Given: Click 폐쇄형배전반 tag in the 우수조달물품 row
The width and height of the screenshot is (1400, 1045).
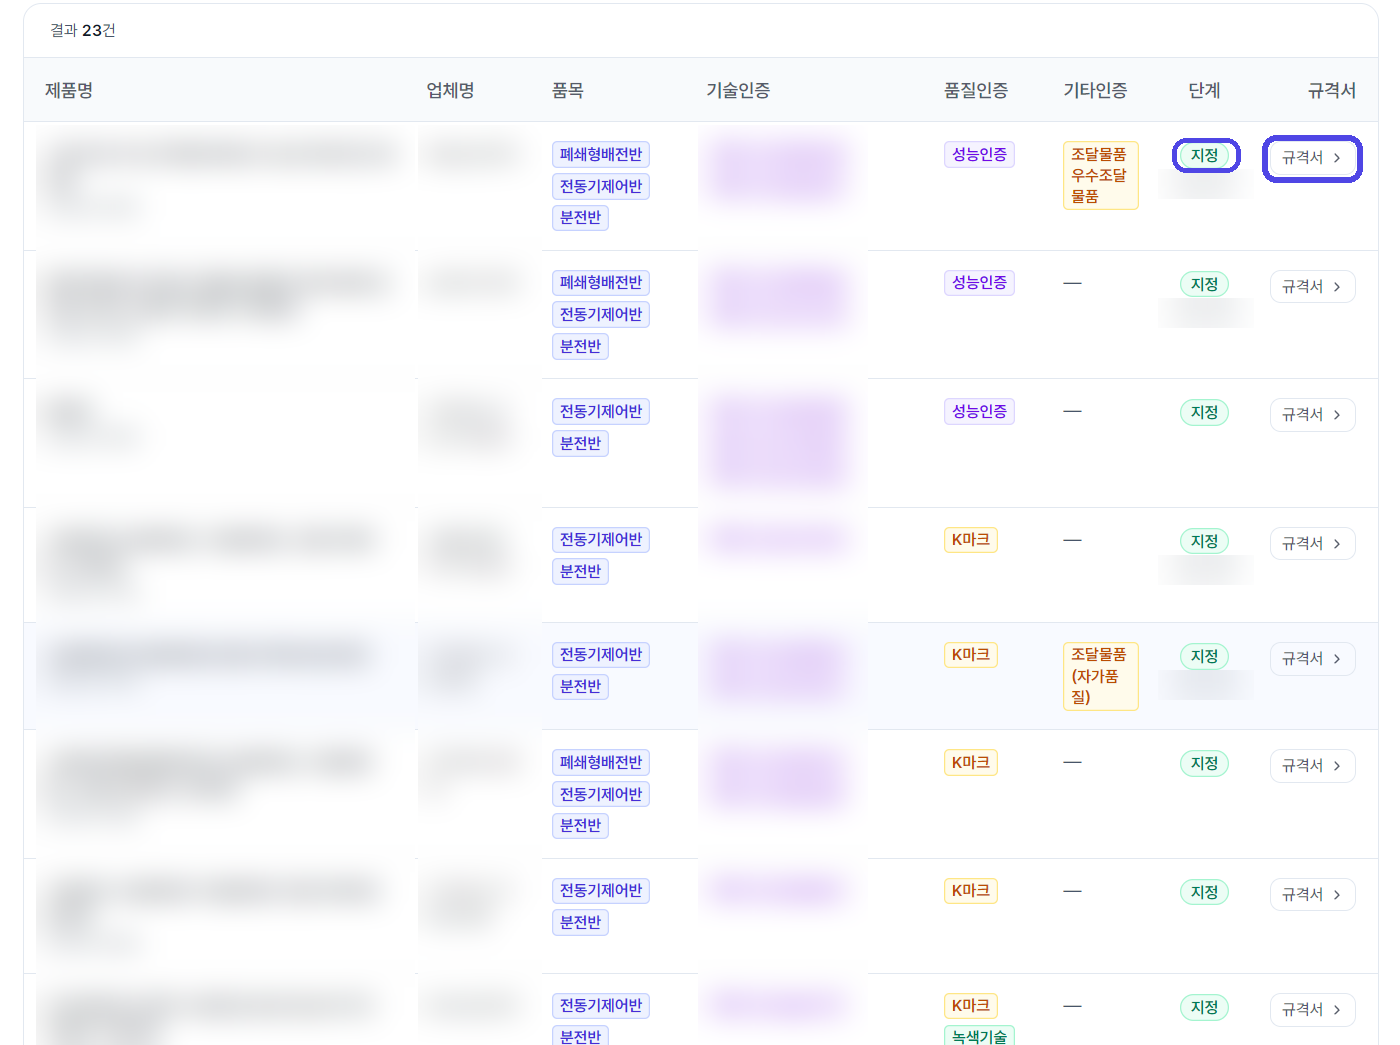Looking at the screenshot, I should click(x=601, y=155).
